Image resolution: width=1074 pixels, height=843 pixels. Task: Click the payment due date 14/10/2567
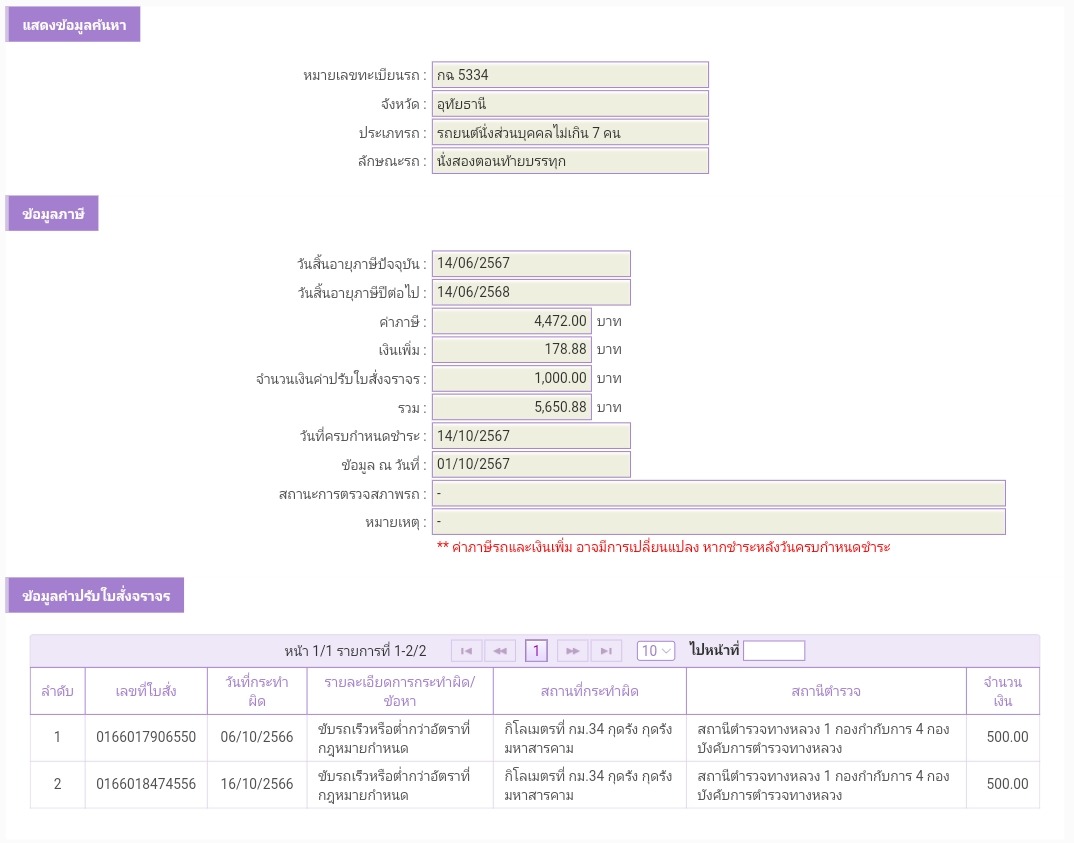531,436
